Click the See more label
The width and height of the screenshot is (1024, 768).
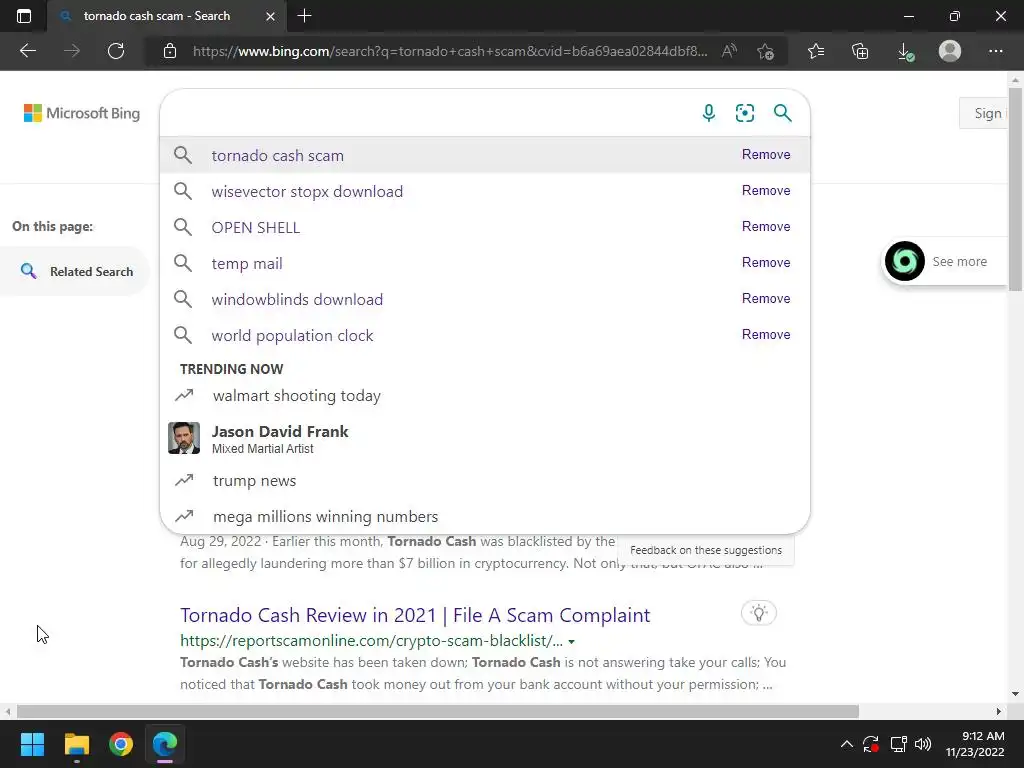coord(959,261)
